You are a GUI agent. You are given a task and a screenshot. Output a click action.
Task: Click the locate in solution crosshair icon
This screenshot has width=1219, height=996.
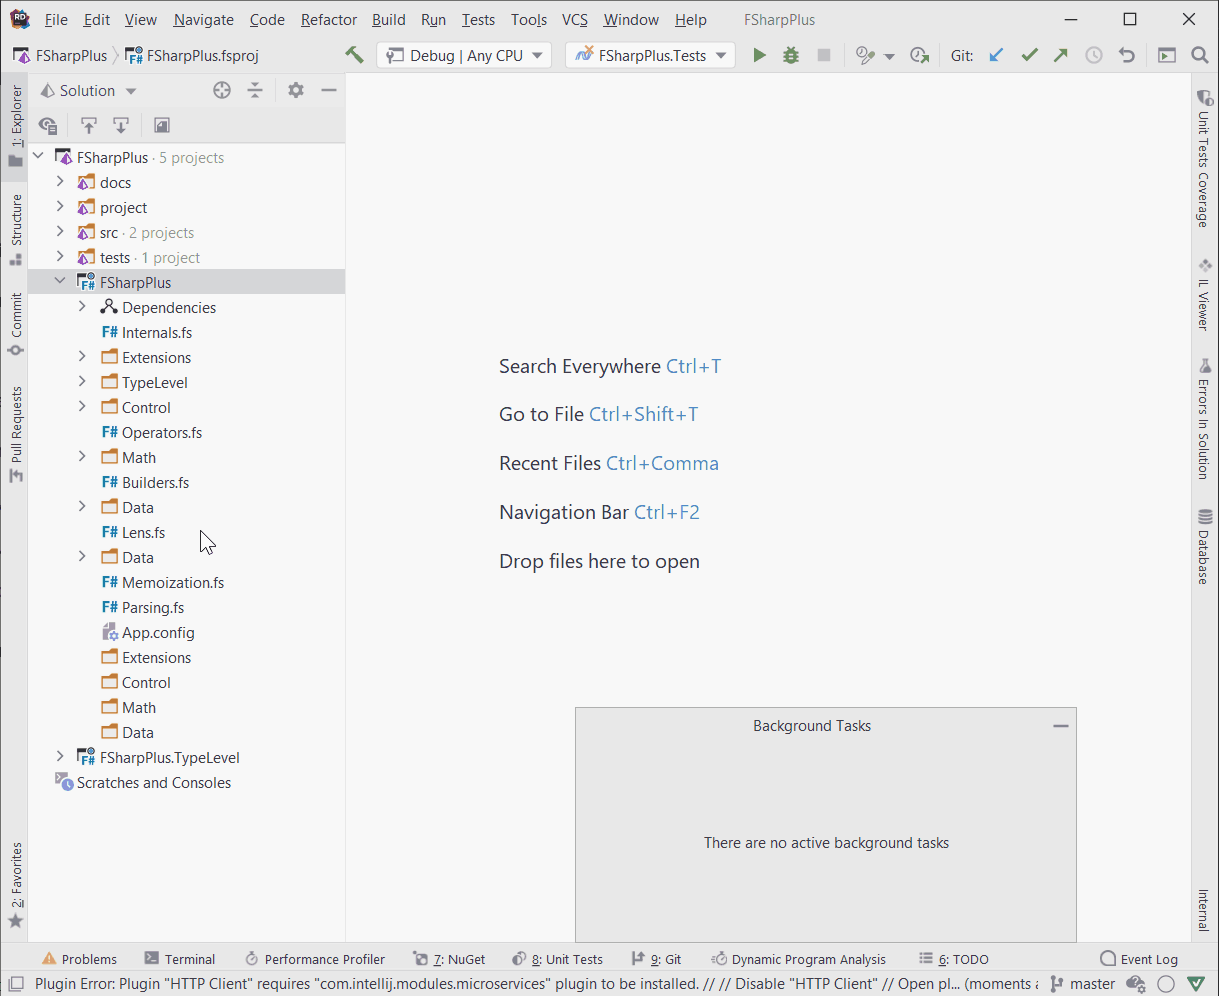coord(222,90)
